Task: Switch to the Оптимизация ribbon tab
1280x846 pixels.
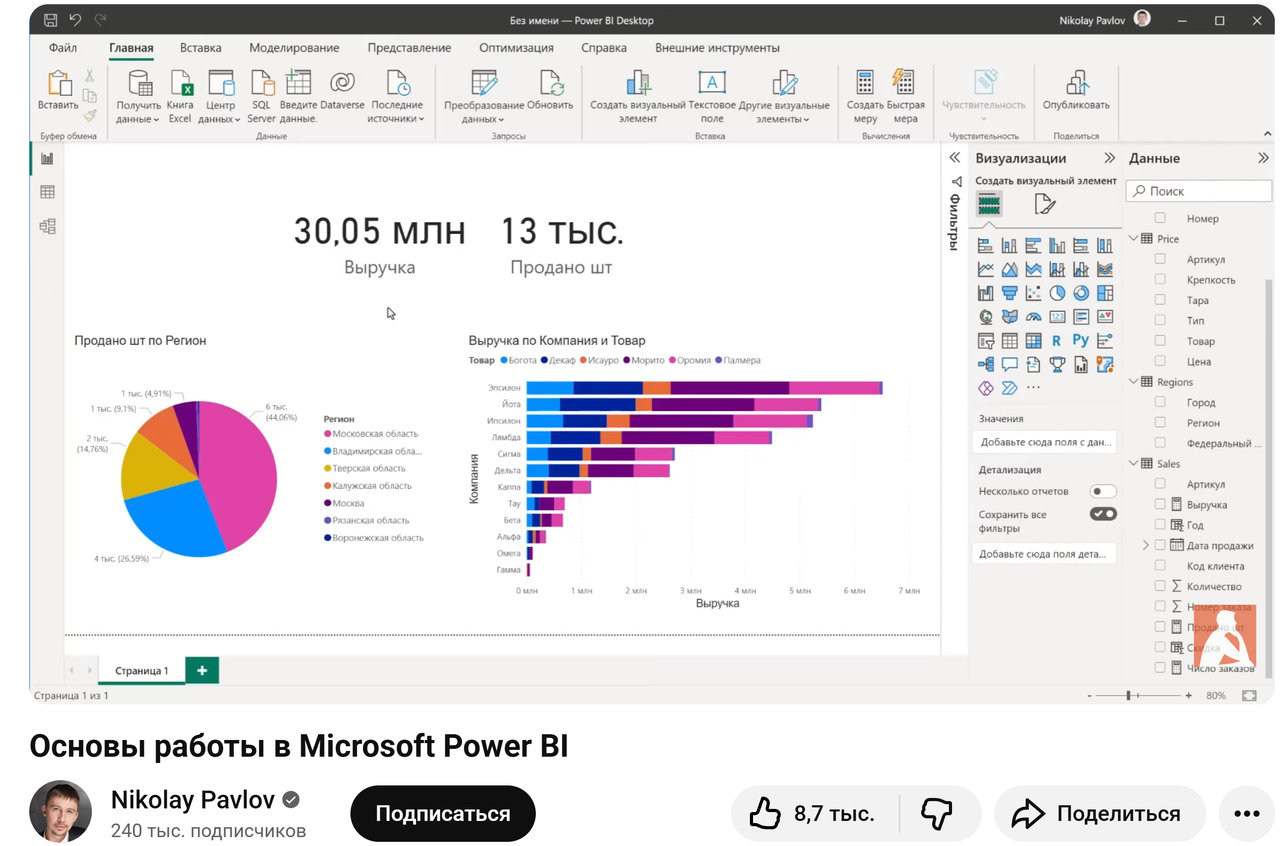Action: (516, 48)
